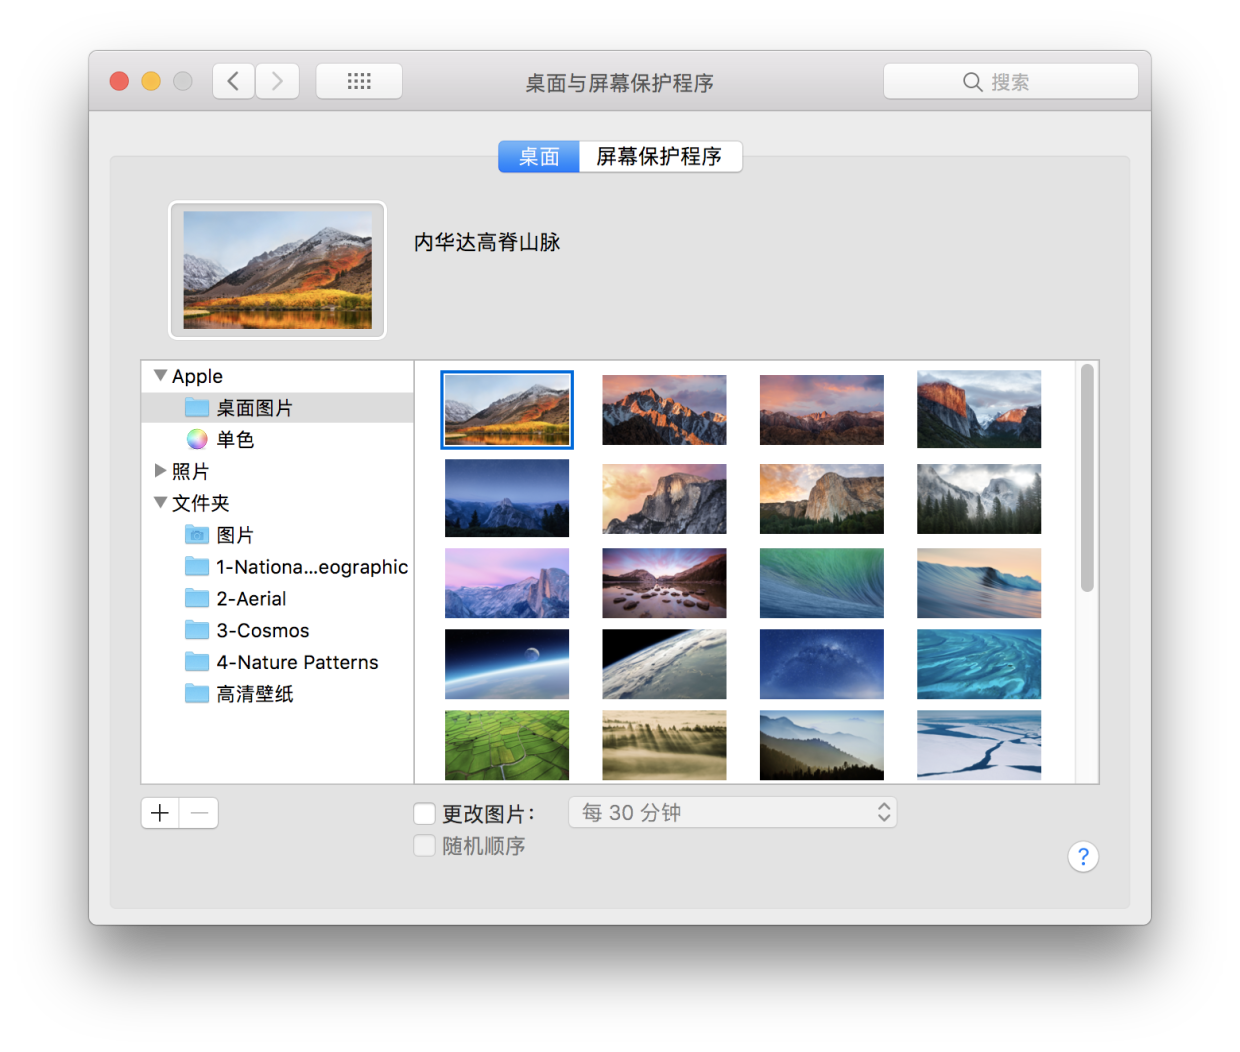Go back using the left arrow
This screenshot has height=1052, width=1240.
[233, 82]
